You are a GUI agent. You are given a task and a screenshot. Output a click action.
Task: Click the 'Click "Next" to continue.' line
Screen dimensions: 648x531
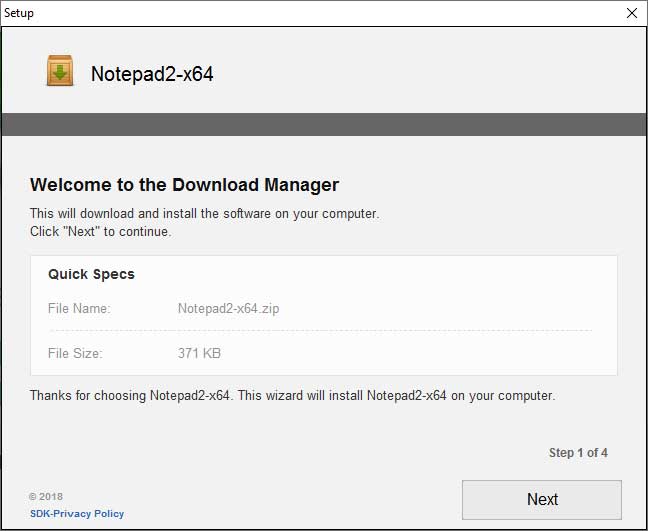tap(100, 231)
